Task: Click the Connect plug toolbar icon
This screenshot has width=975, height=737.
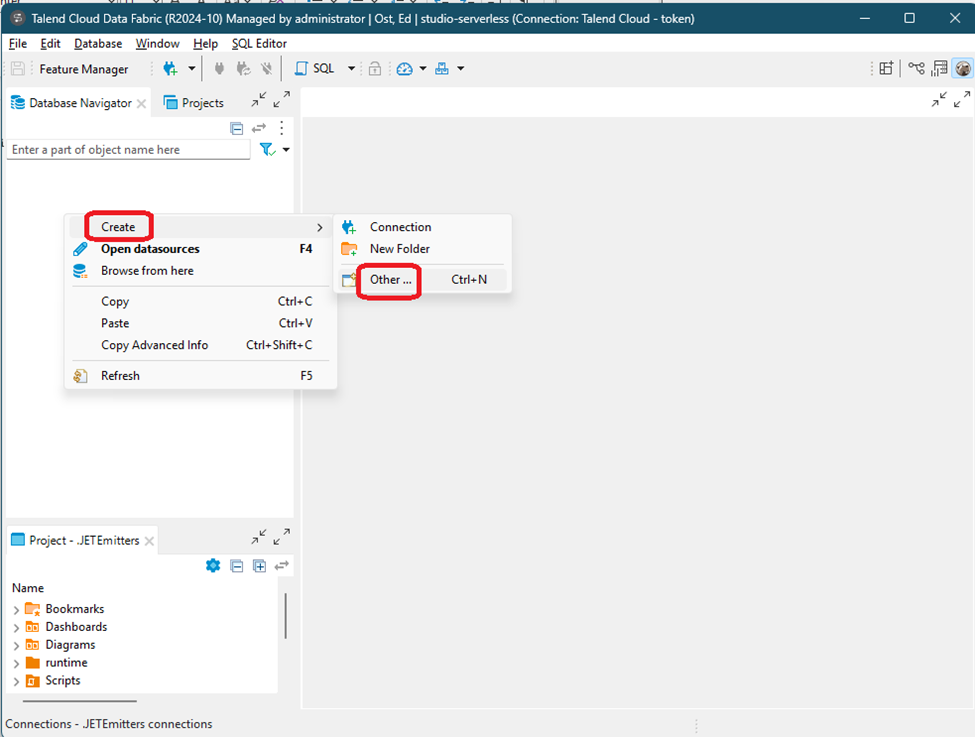Action: click(x=219, y=68)
